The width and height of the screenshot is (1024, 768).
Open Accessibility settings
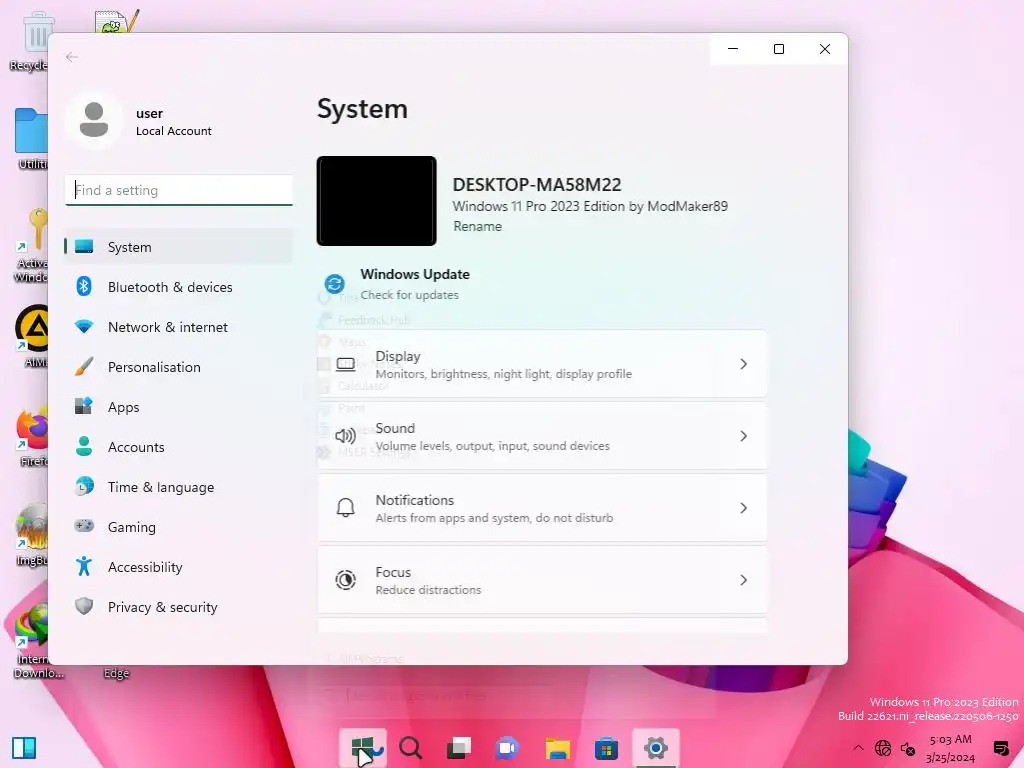178,567
